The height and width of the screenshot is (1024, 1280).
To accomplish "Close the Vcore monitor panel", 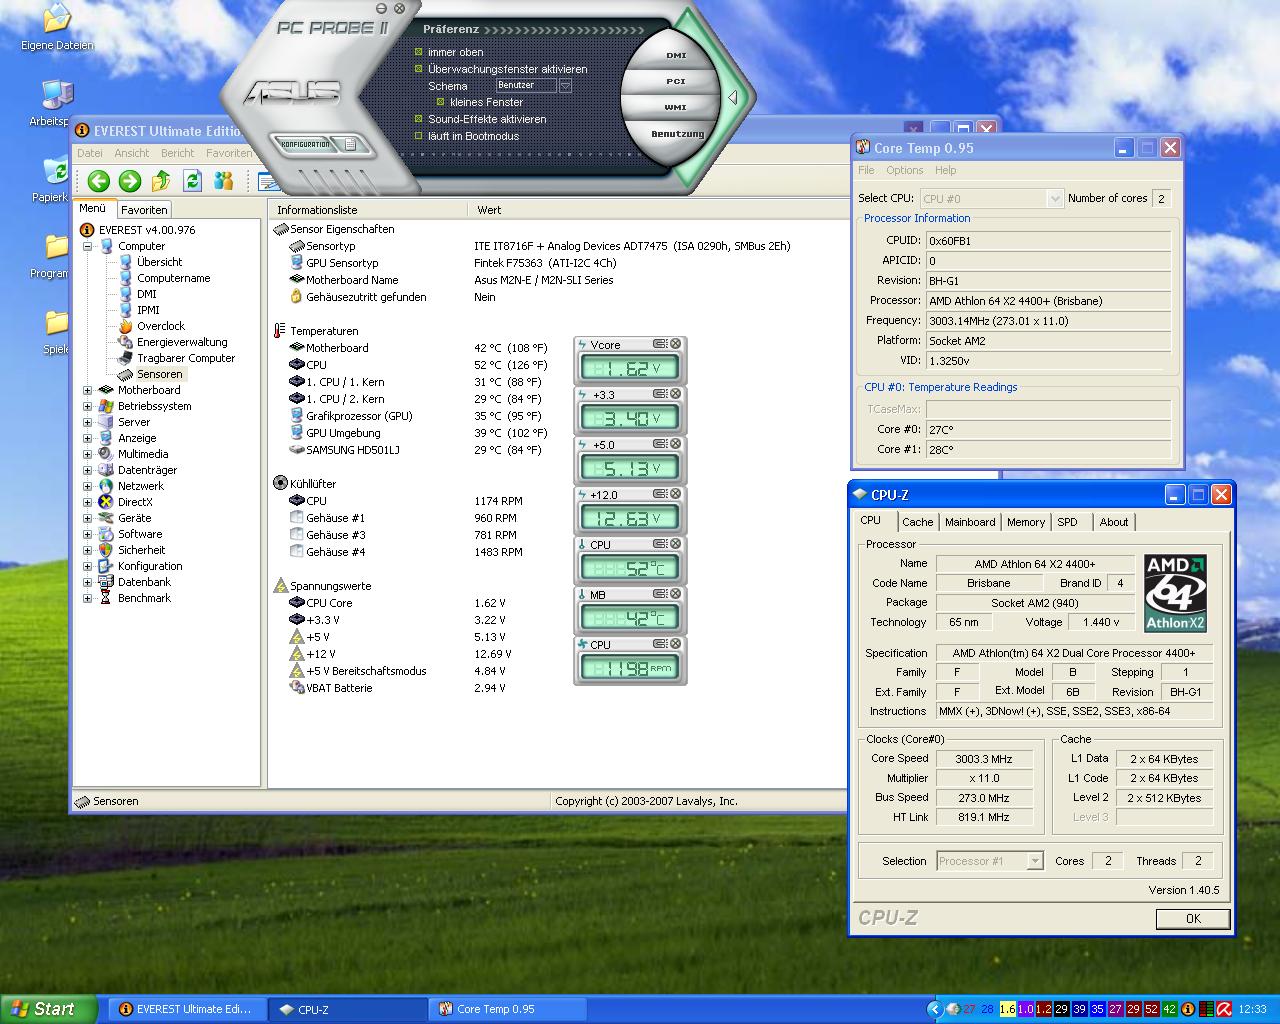I will click(676, 344).
